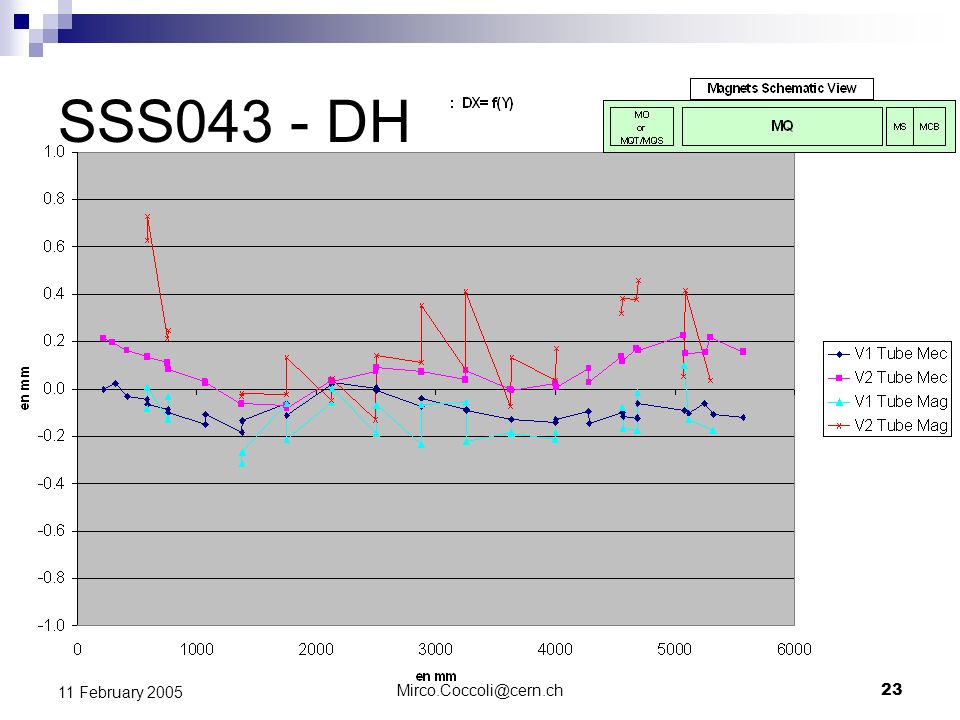
Task: Select the MCB block in the schematic
Action: point(929,127)
